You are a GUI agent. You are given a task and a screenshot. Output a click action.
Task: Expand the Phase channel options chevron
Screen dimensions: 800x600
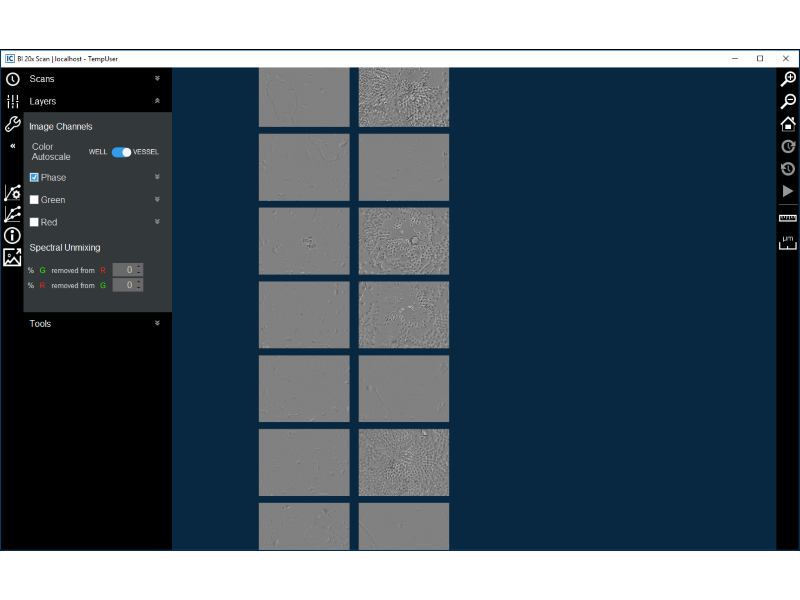point(157,177)
